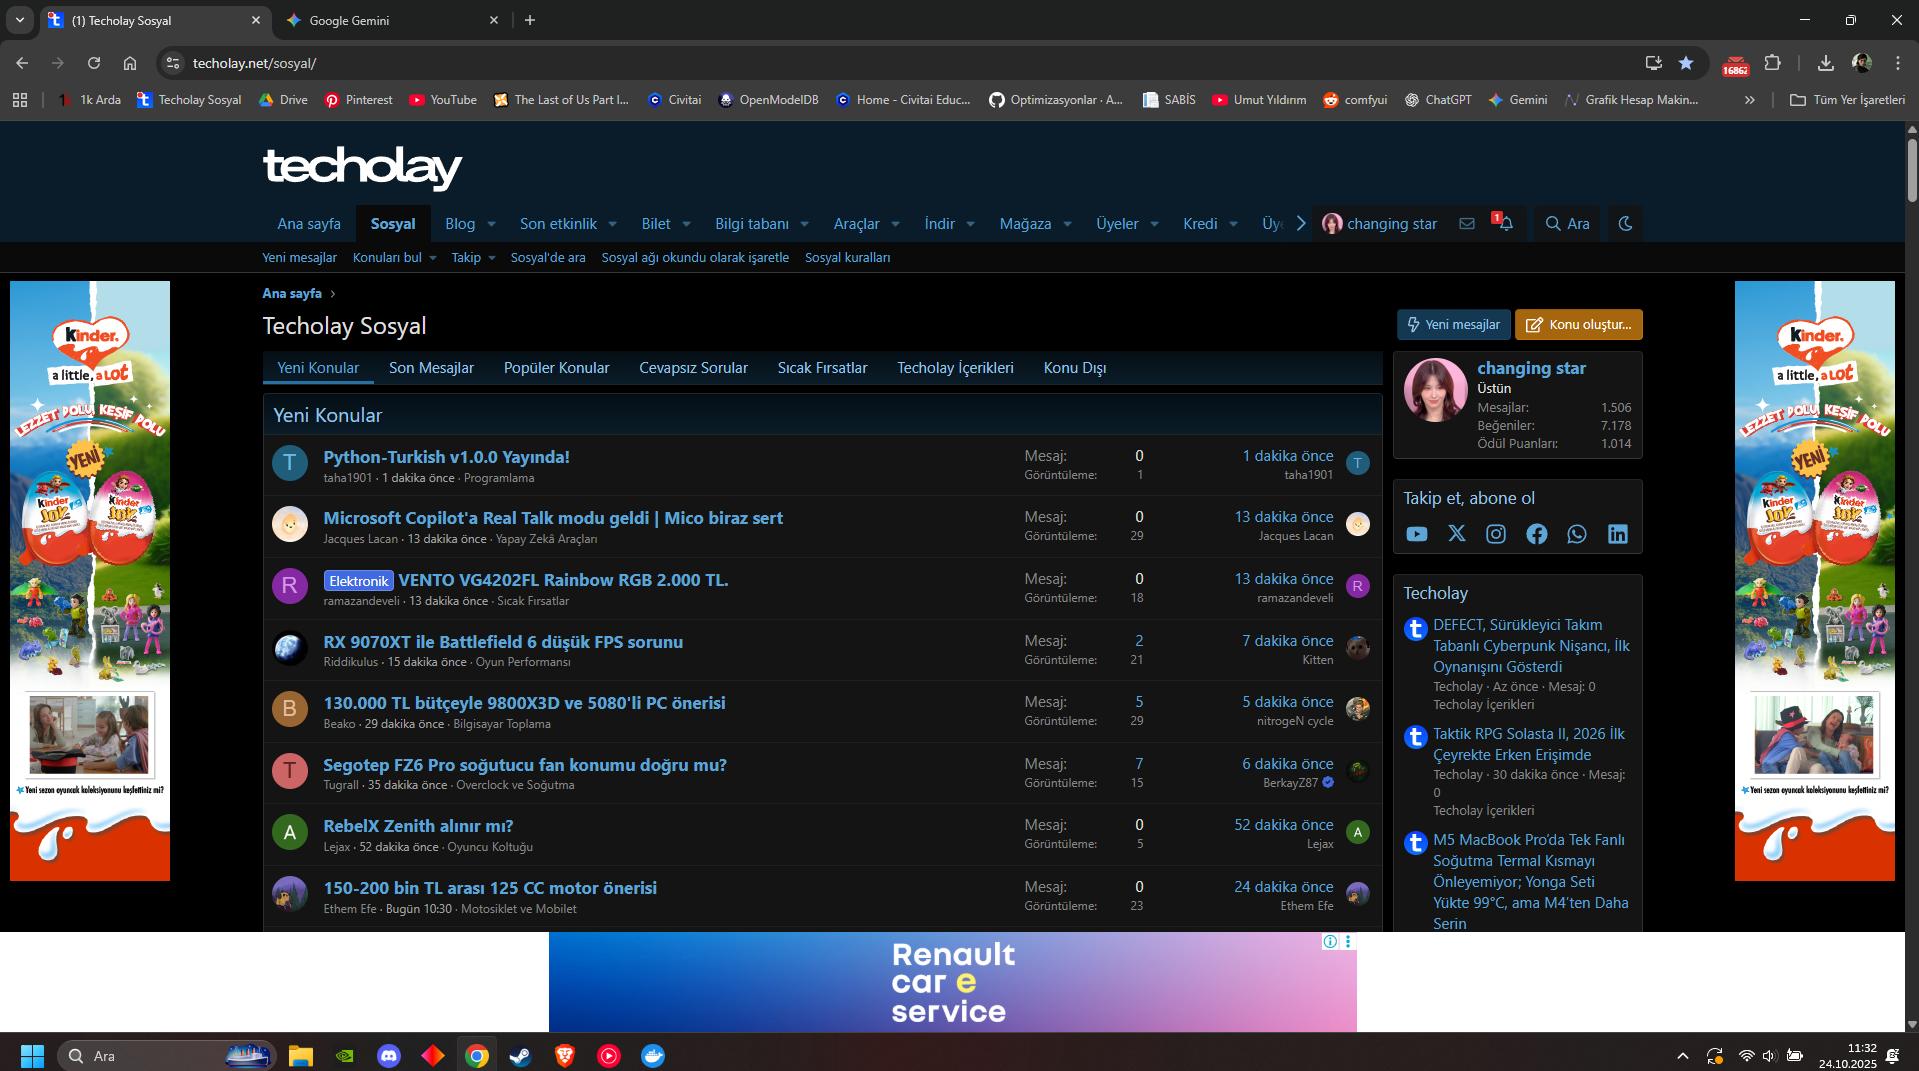
Task: Switch to Cevapsız Sorular tab
Action: 693,368
